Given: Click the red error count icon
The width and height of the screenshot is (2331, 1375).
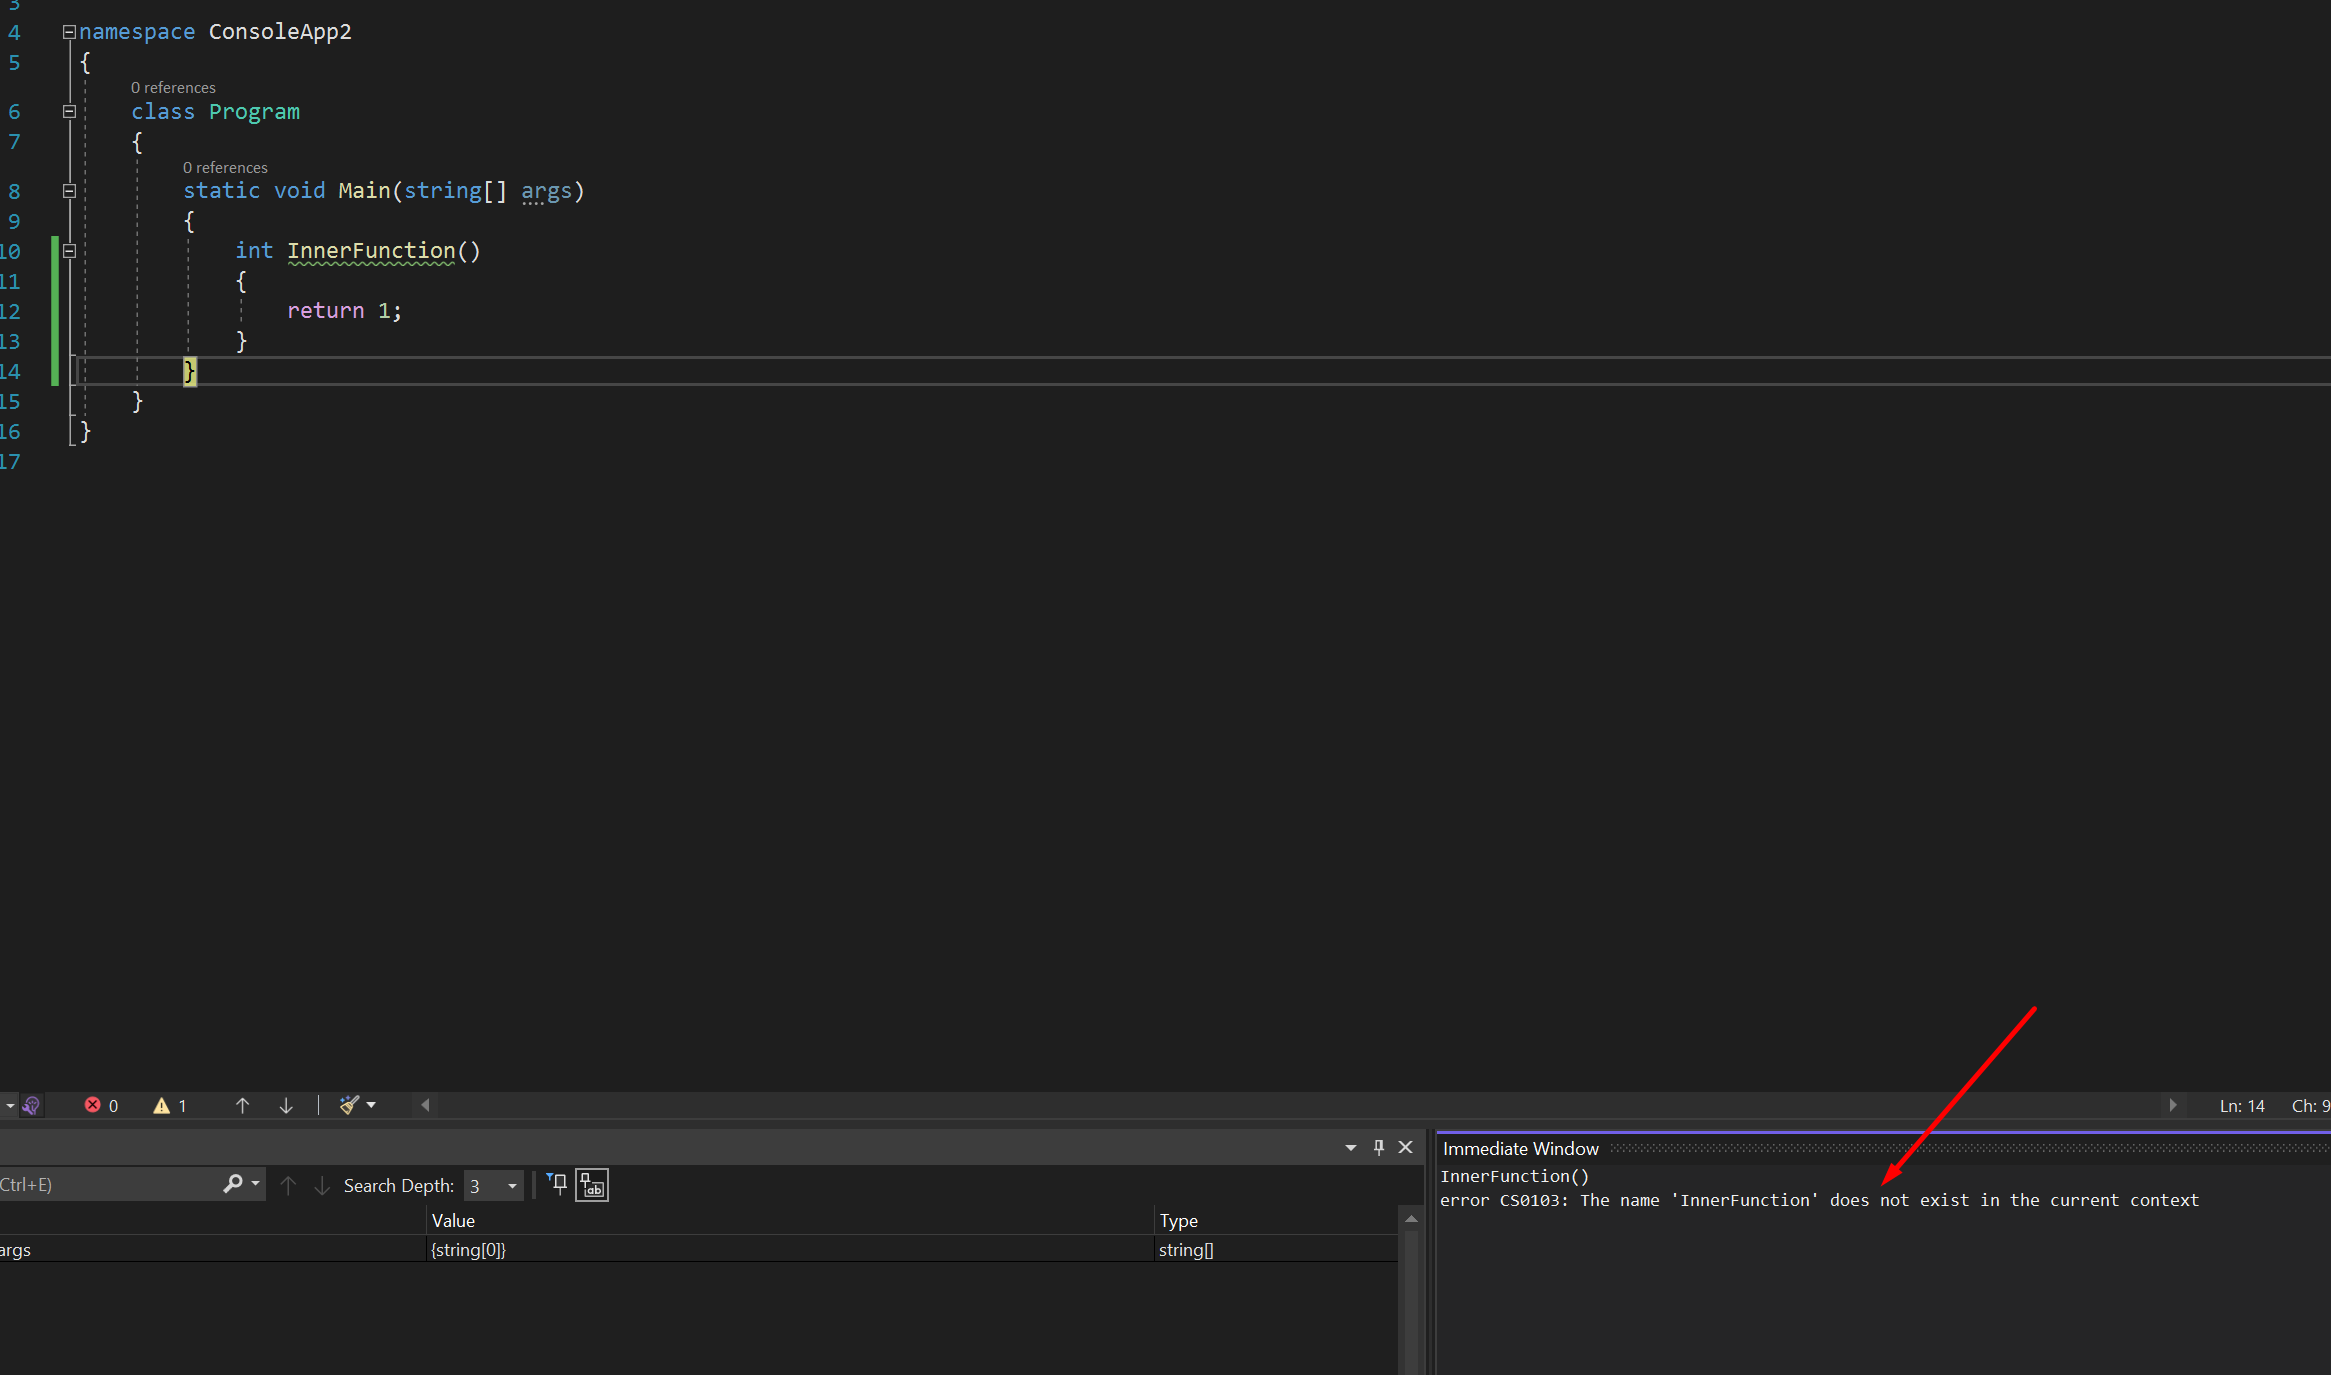Looking at the screenshot, I should (x=93, y=1105).
